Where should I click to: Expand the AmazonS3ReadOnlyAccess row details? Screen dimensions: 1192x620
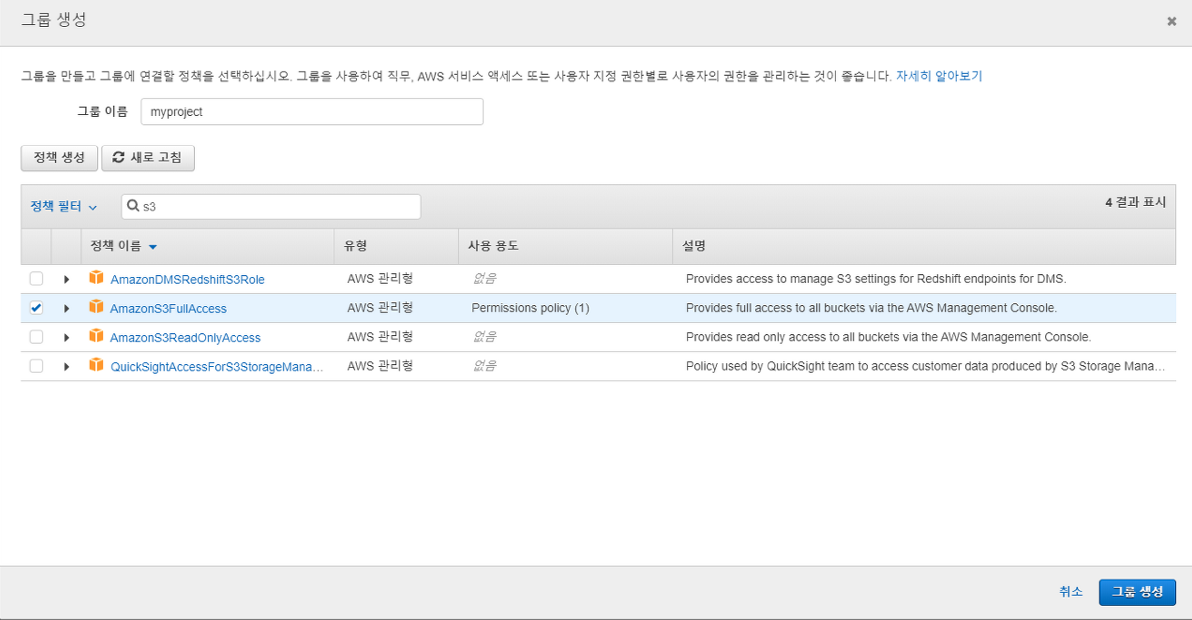pos(67,337)
